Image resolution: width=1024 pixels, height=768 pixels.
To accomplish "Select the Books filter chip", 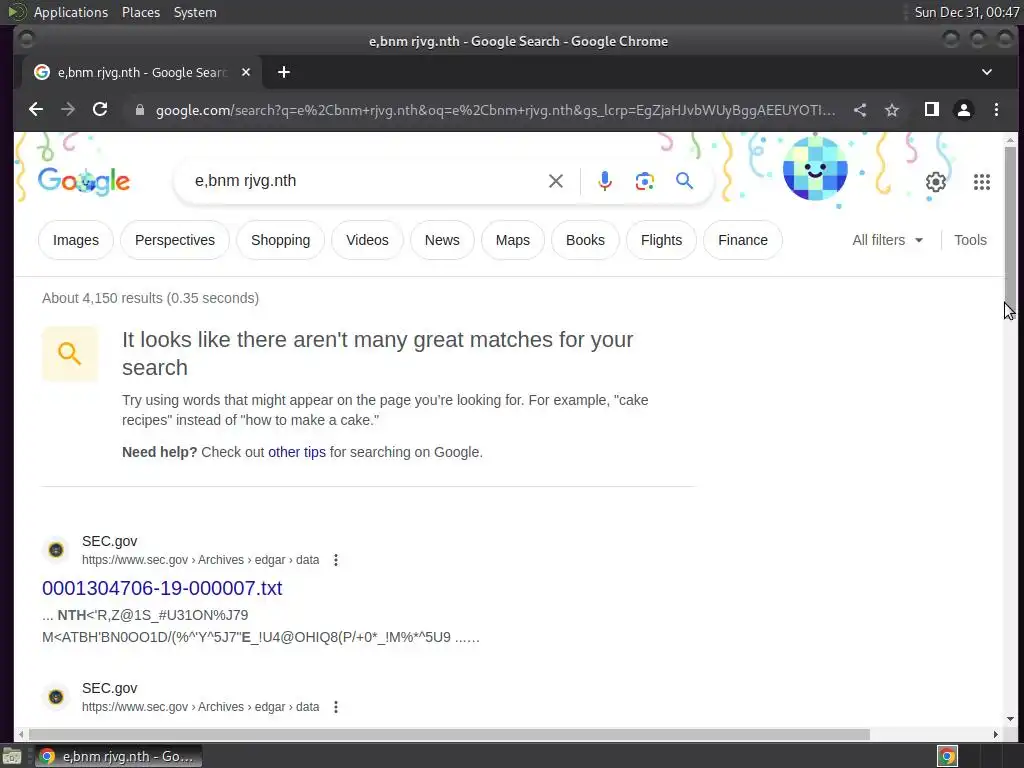I will pos(585,240).
